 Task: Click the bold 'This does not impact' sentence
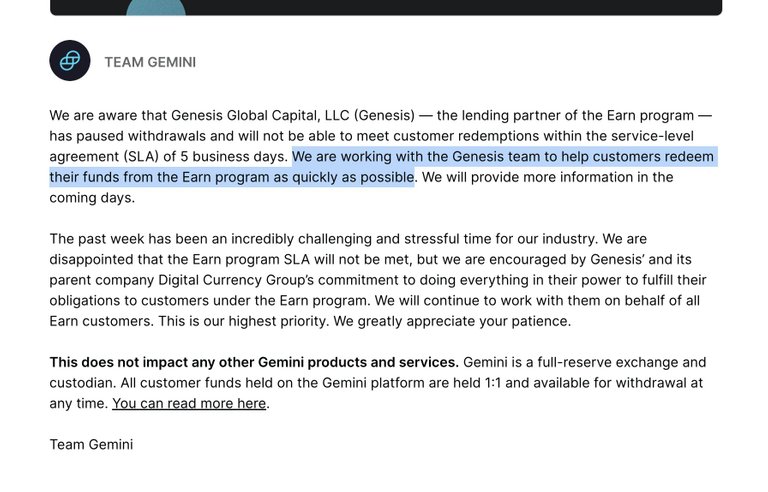(254, 362)
